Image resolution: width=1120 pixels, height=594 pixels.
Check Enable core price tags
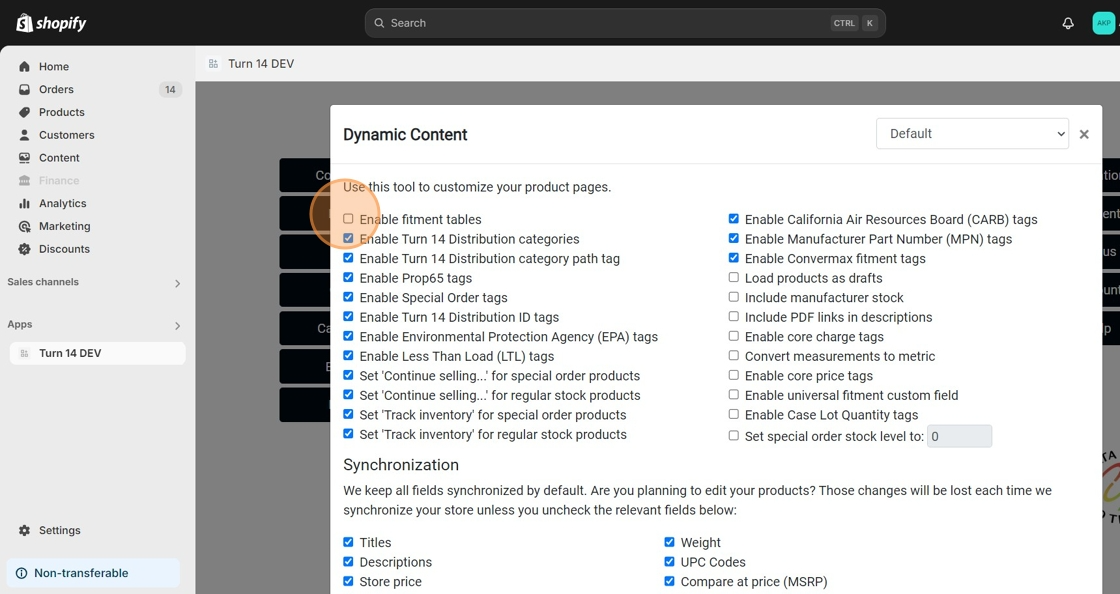[x=734, y=375]
